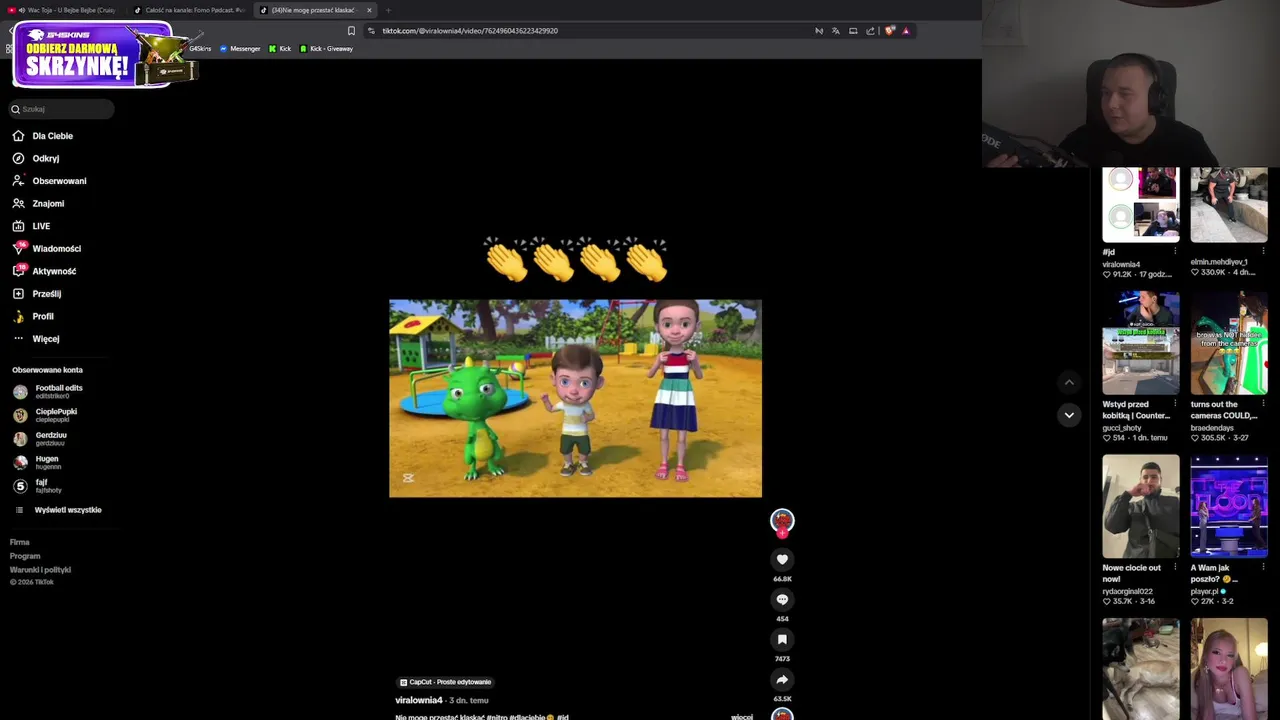
Task: Open A Wam jak poszło thumbnail
Action: pyautogui.click(x=1229, y=506)
